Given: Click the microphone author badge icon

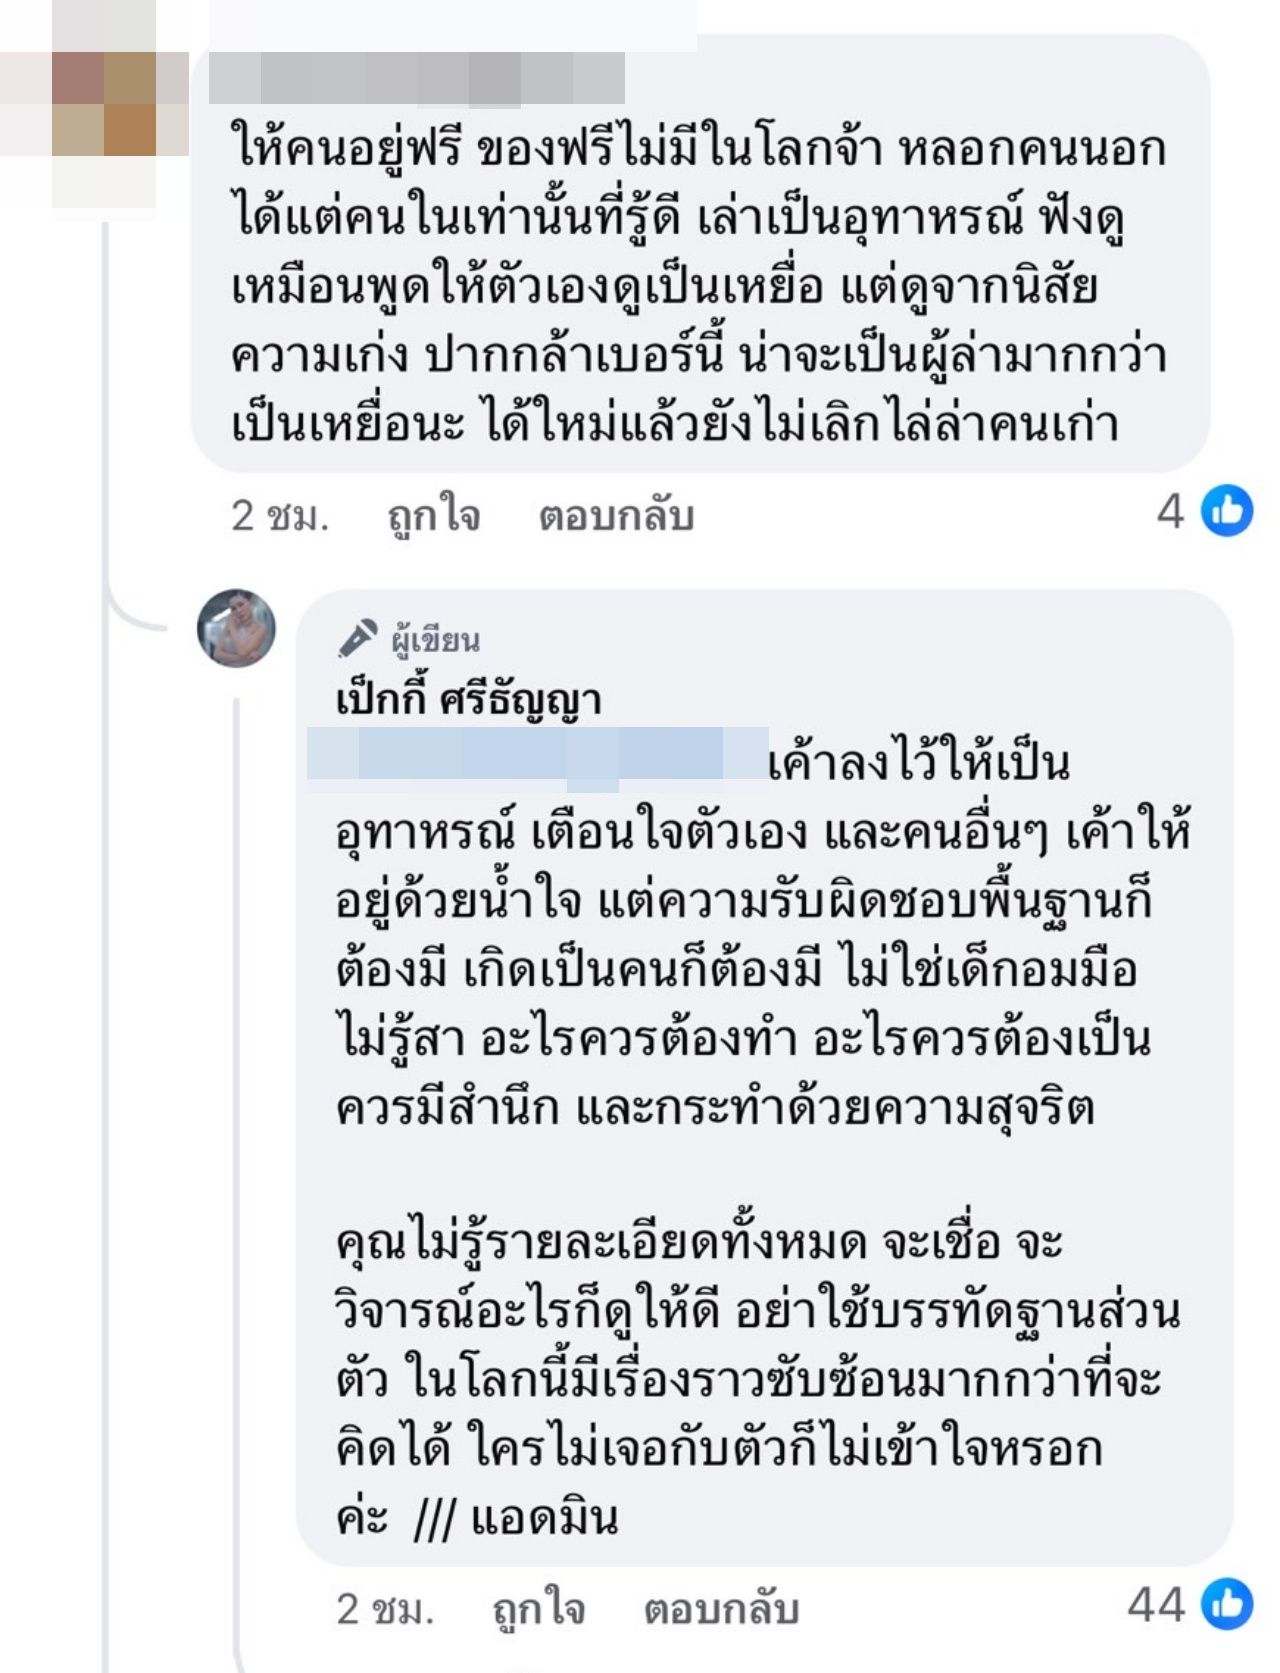Looking at the screenshot, I should click(357, 638).
